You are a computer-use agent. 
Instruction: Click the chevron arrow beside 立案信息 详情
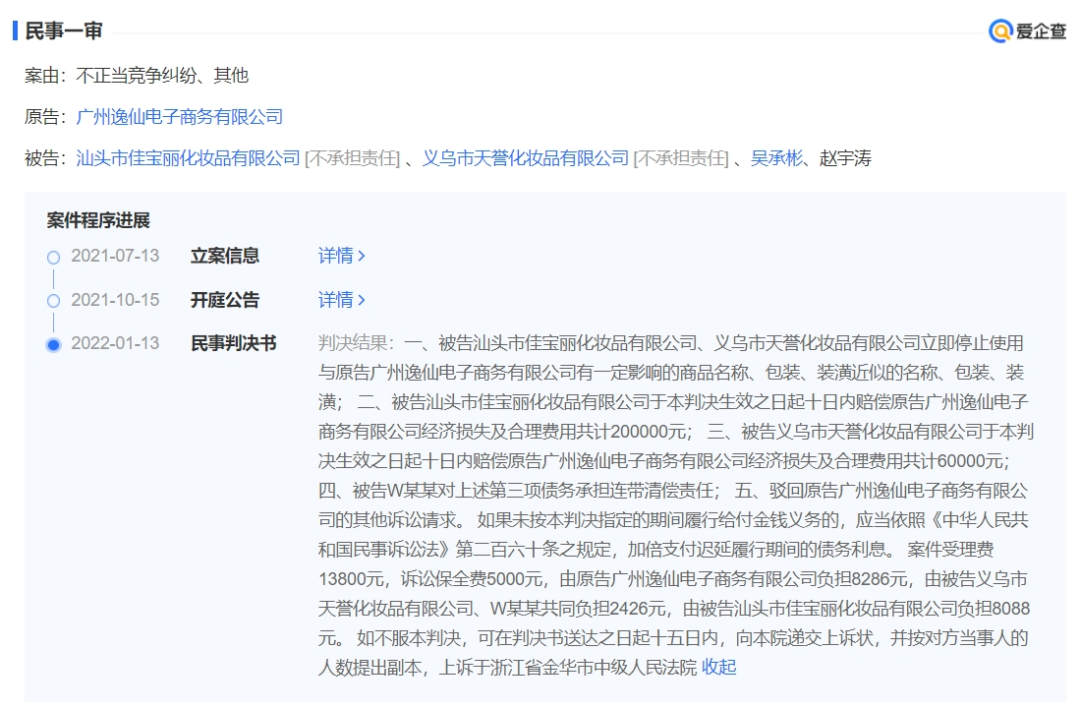pyautogui.click(x=362, y=256)
